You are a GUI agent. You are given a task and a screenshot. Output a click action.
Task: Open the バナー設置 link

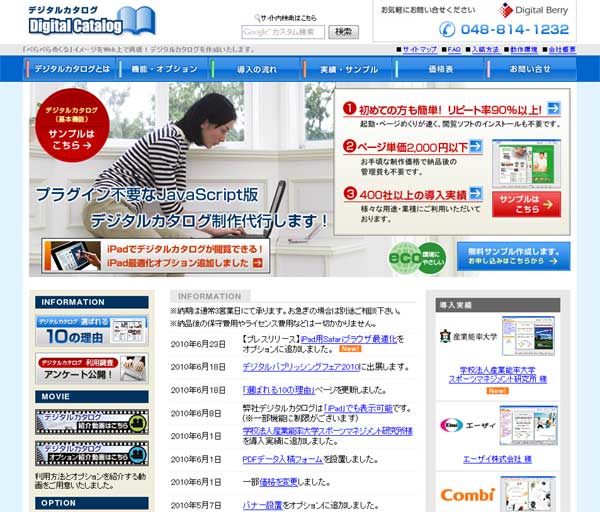(262, 505)
